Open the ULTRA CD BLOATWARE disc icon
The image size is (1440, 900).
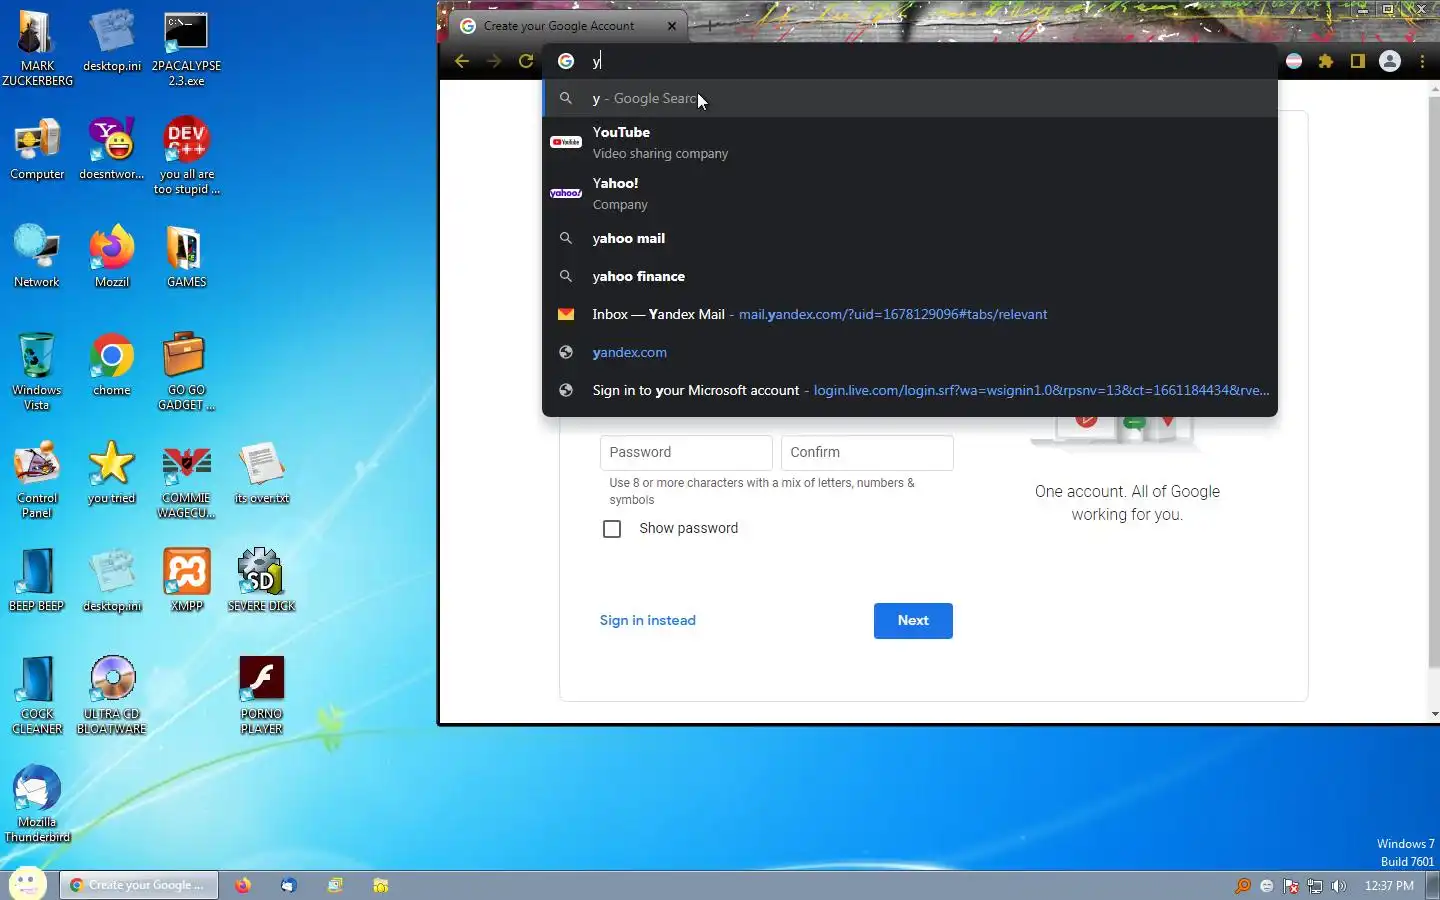112,697
